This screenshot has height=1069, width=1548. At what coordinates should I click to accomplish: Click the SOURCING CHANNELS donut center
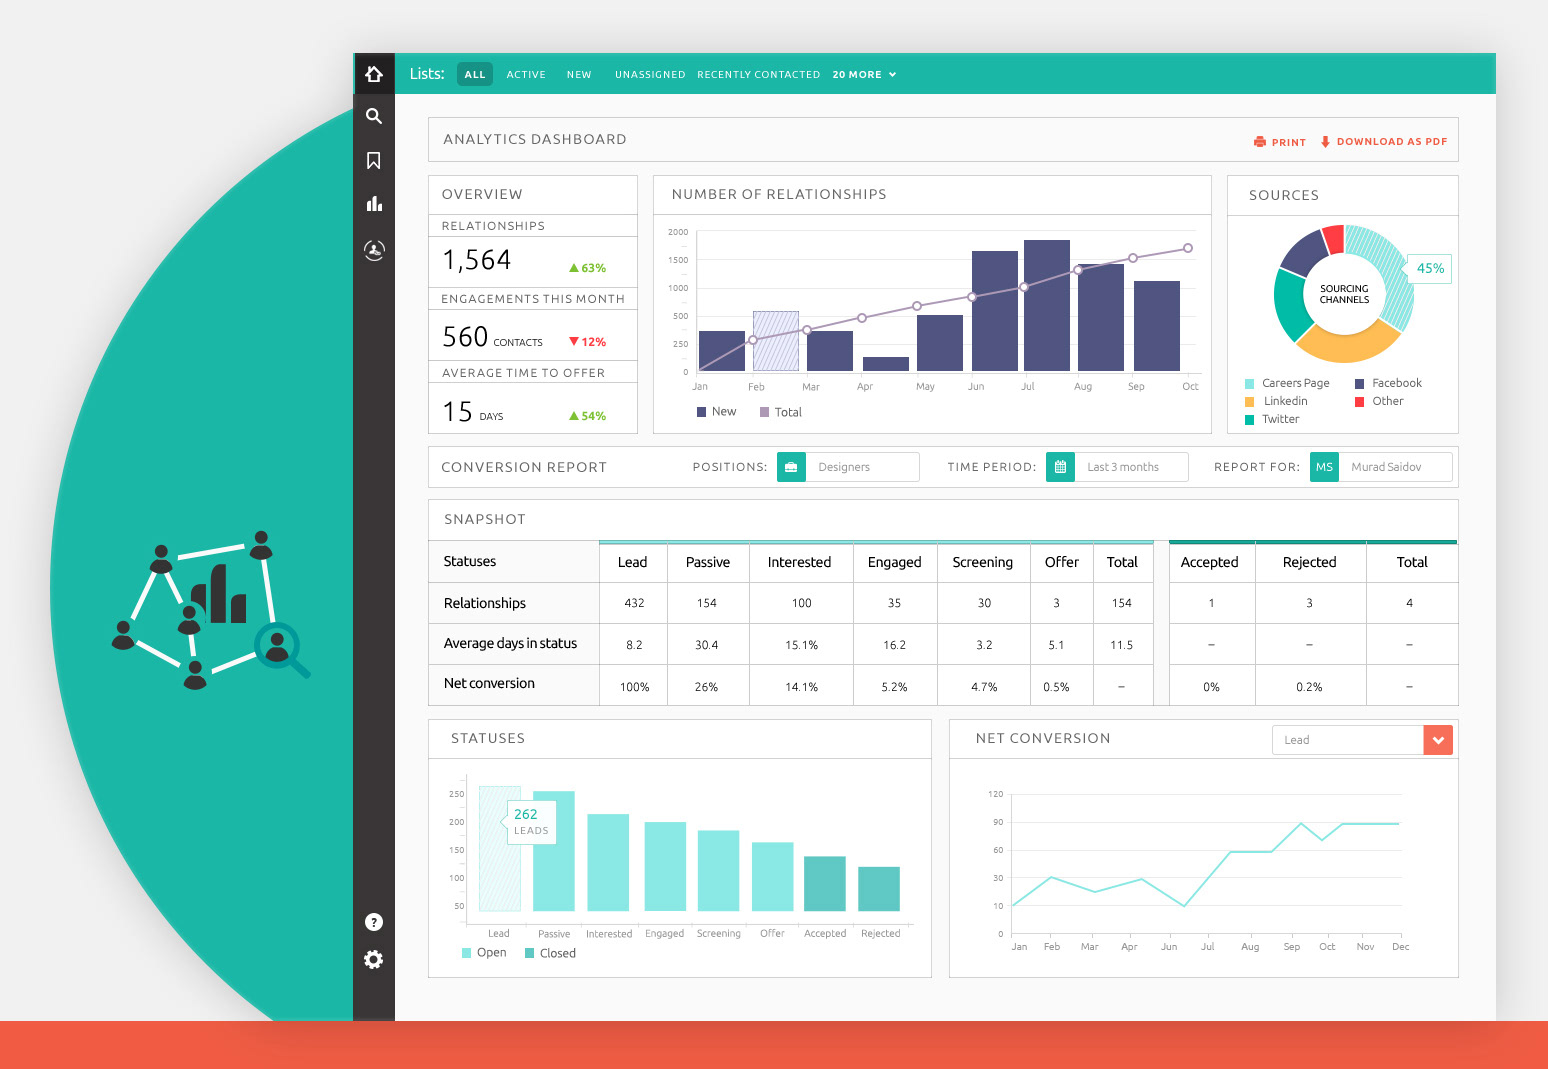click(x=1344, y=294)
